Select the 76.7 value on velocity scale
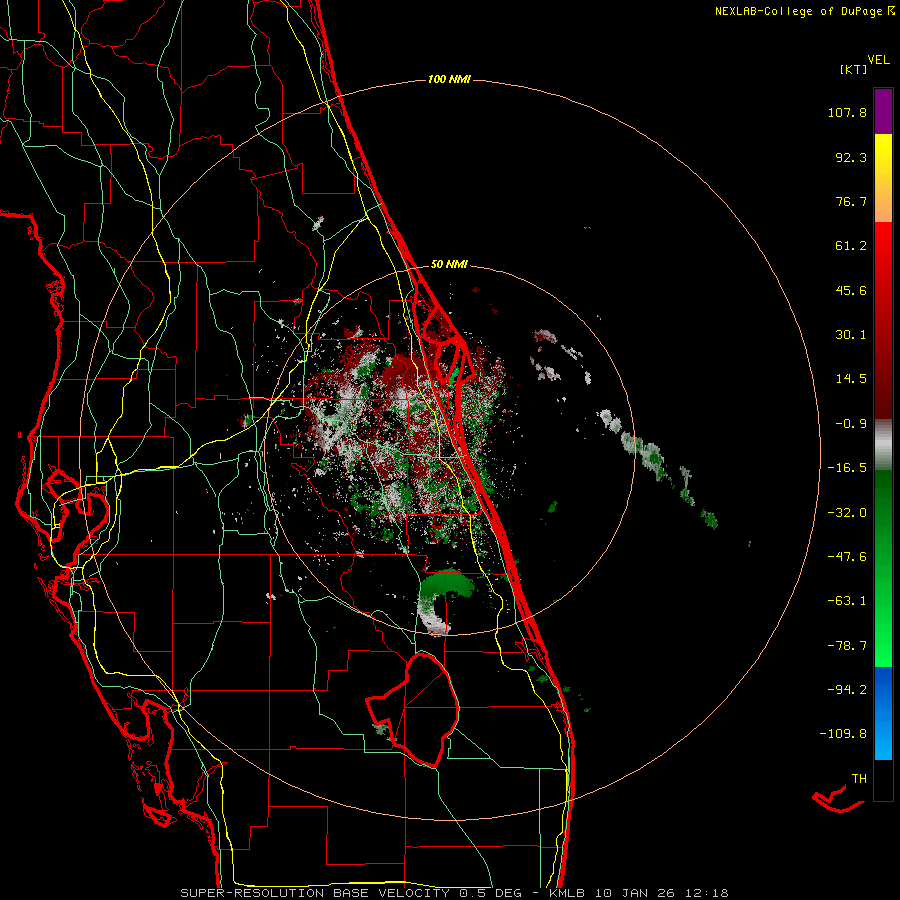The width and height of the screenshot is (900, 900). pyautogui.click(x=851, y=201)
